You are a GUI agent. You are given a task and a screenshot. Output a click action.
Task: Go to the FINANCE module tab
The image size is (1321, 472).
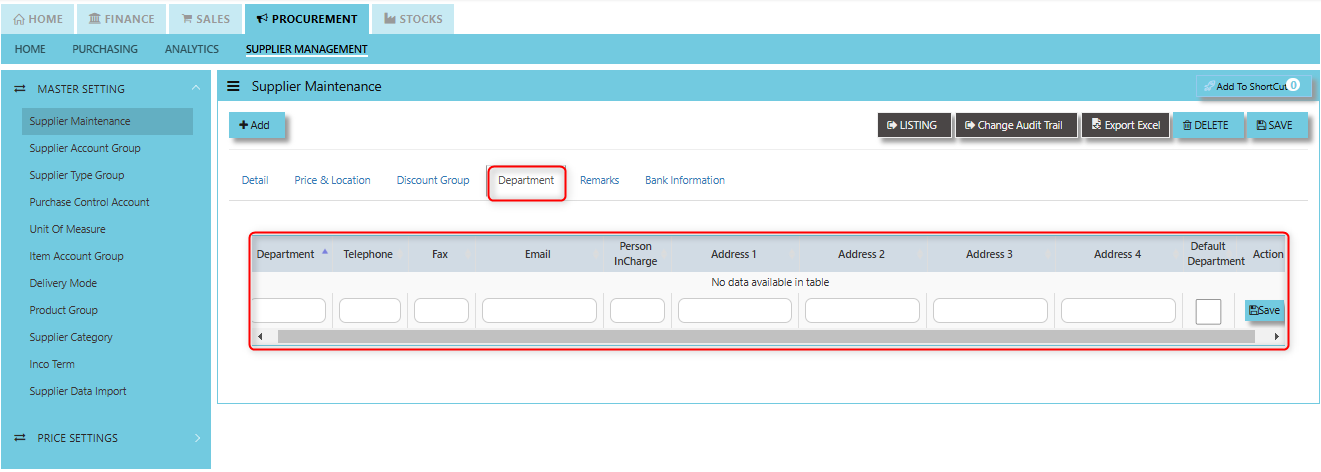pos(121,19)
